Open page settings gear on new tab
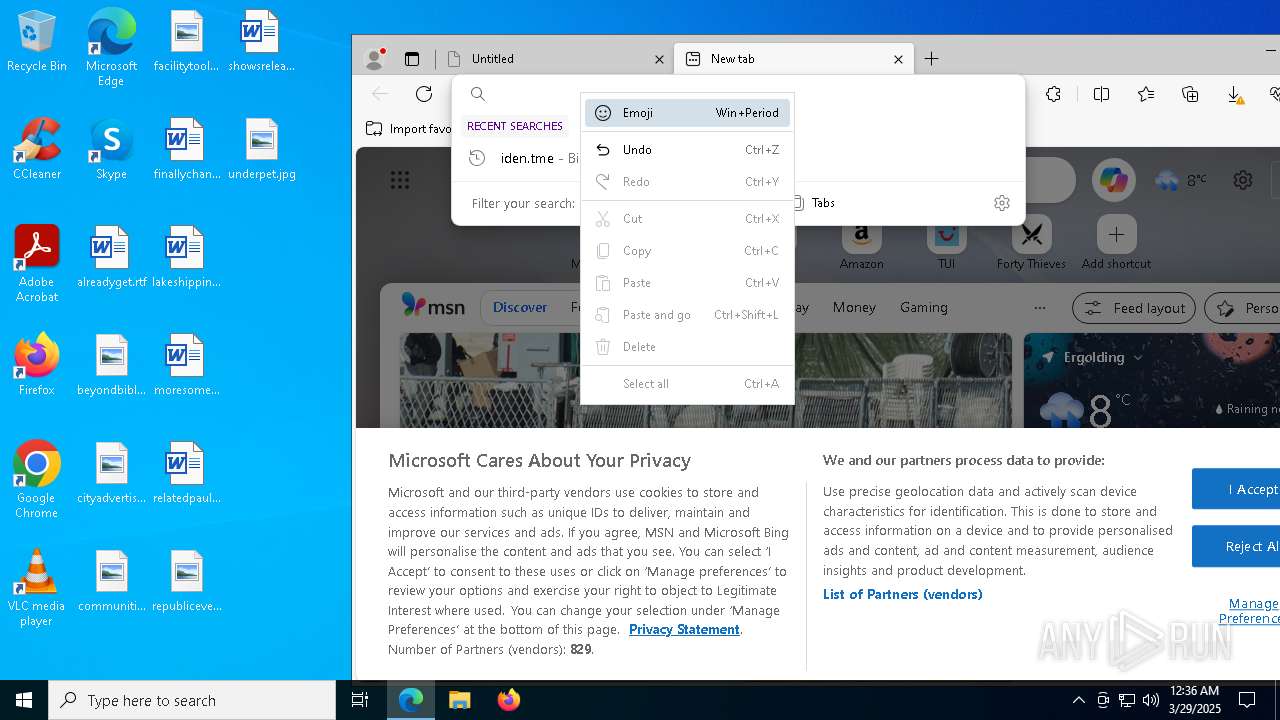 point(1243,180)
